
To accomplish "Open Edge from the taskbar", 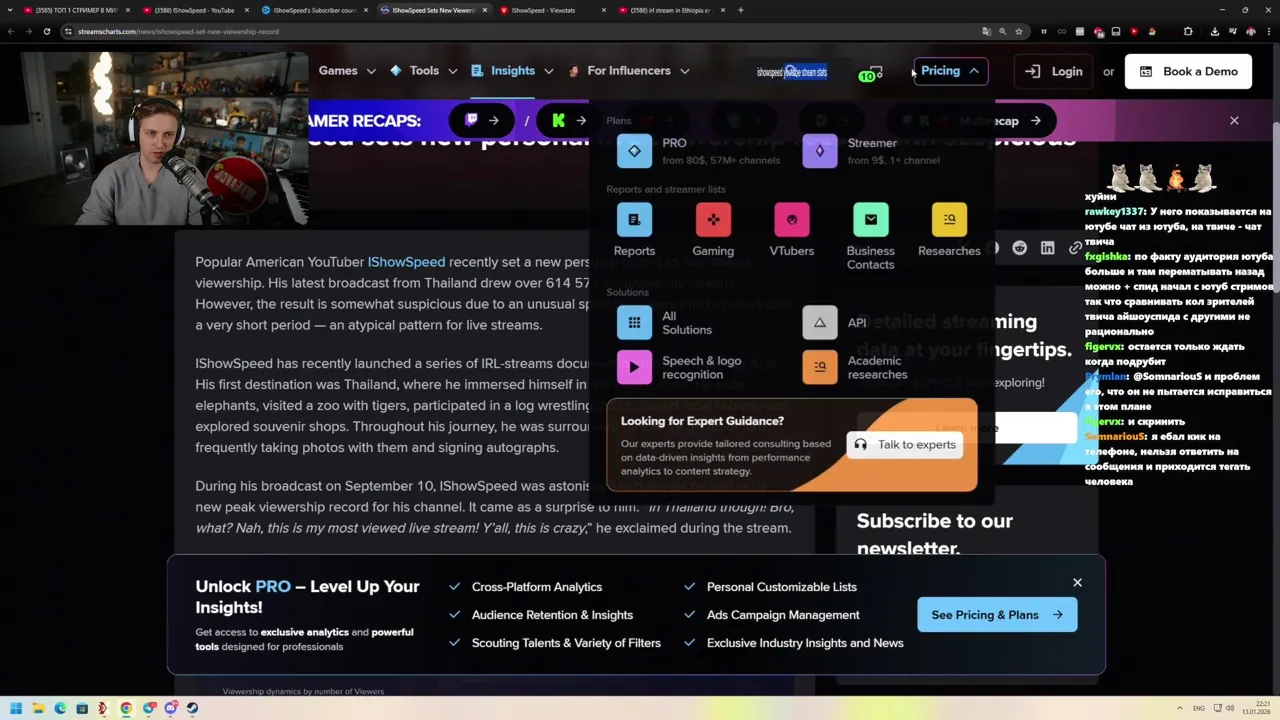I will (x=60, y=708).
